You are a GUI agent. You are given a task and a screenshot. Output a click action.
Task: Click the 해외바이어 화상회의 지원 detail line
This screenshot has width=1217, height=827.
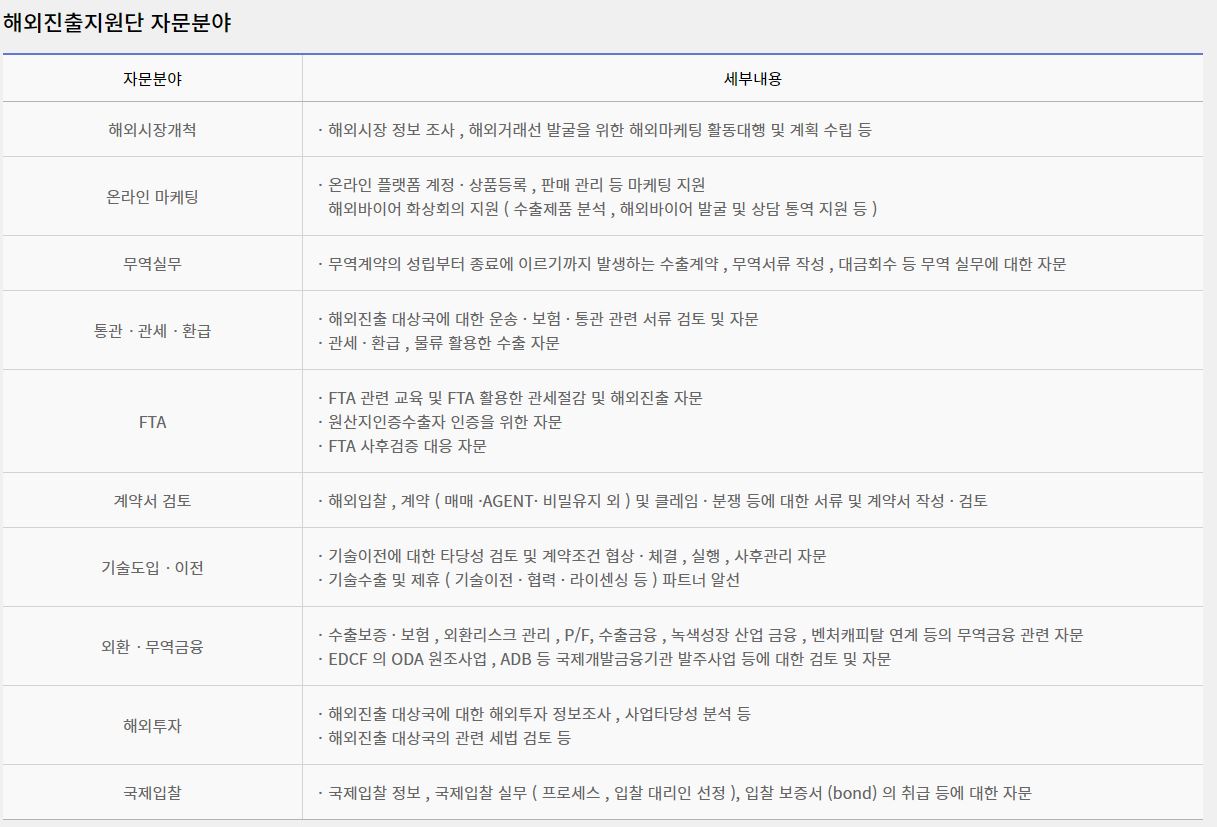pos(602,209)
